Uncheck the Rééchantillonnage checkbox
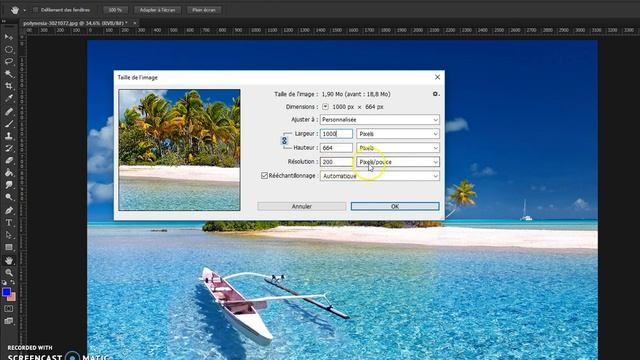 (x=264, y=176)
